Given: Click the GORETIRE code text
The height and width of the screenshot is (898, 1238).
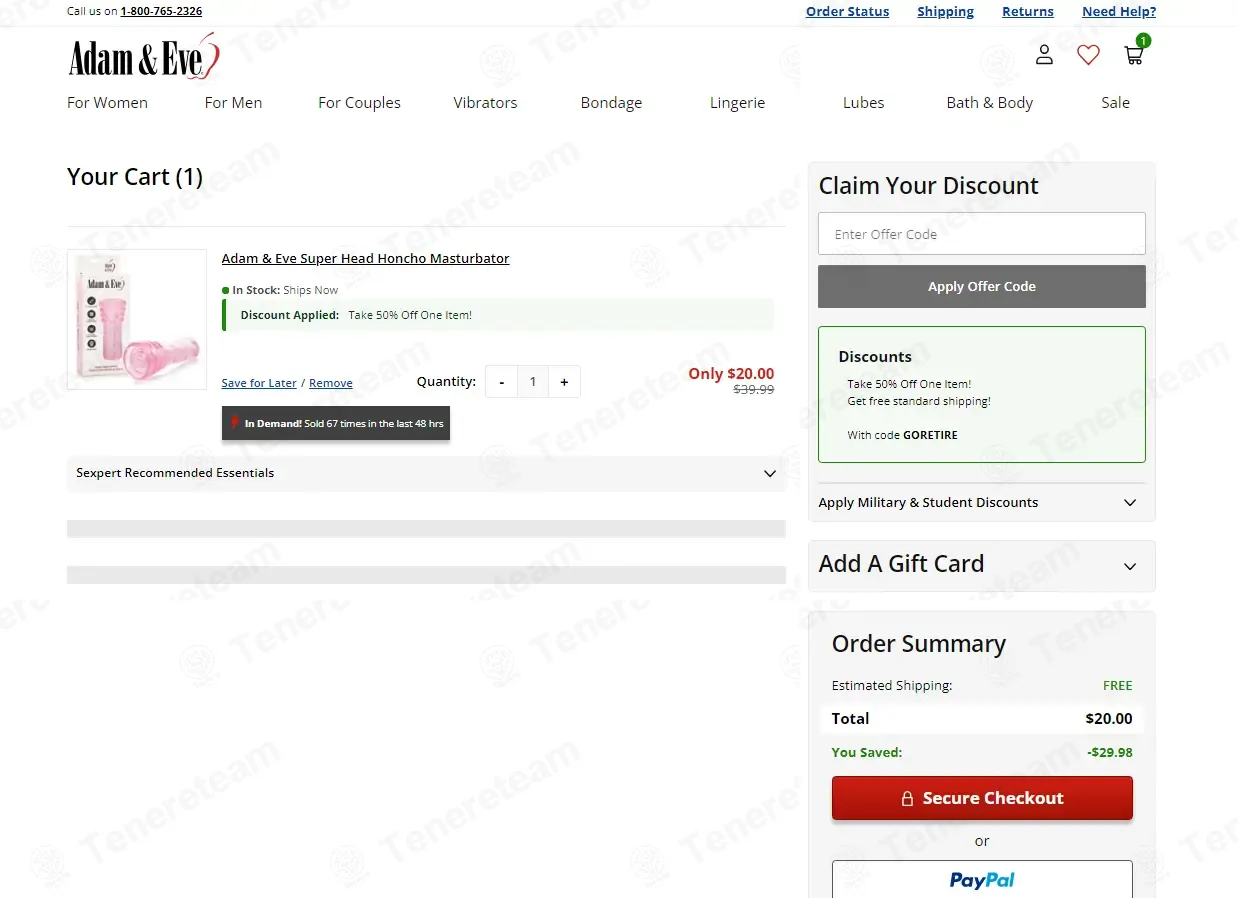Looking at the screenshot, I should (x=930, y=435).
